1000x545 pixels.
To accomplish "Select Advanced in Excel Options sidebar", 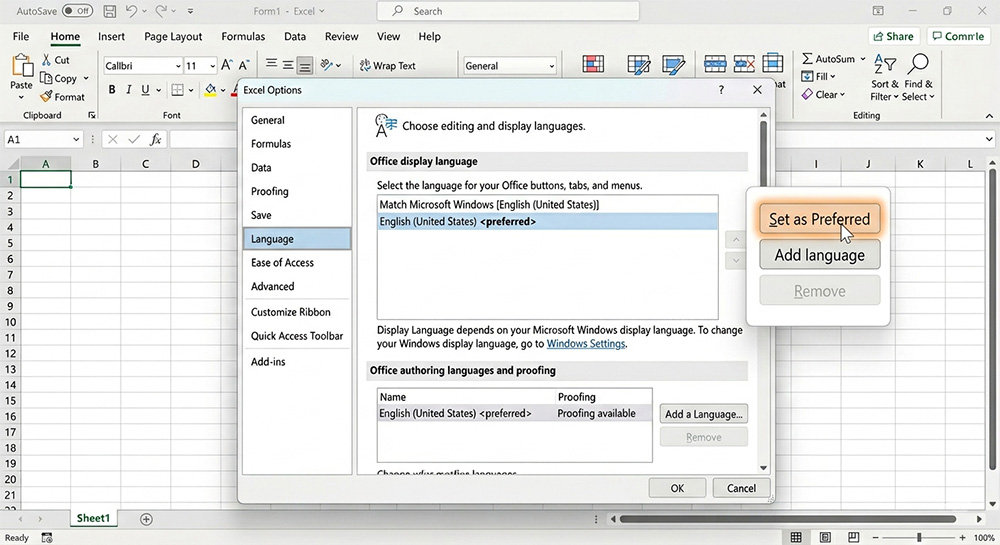I will click(297, 286).
